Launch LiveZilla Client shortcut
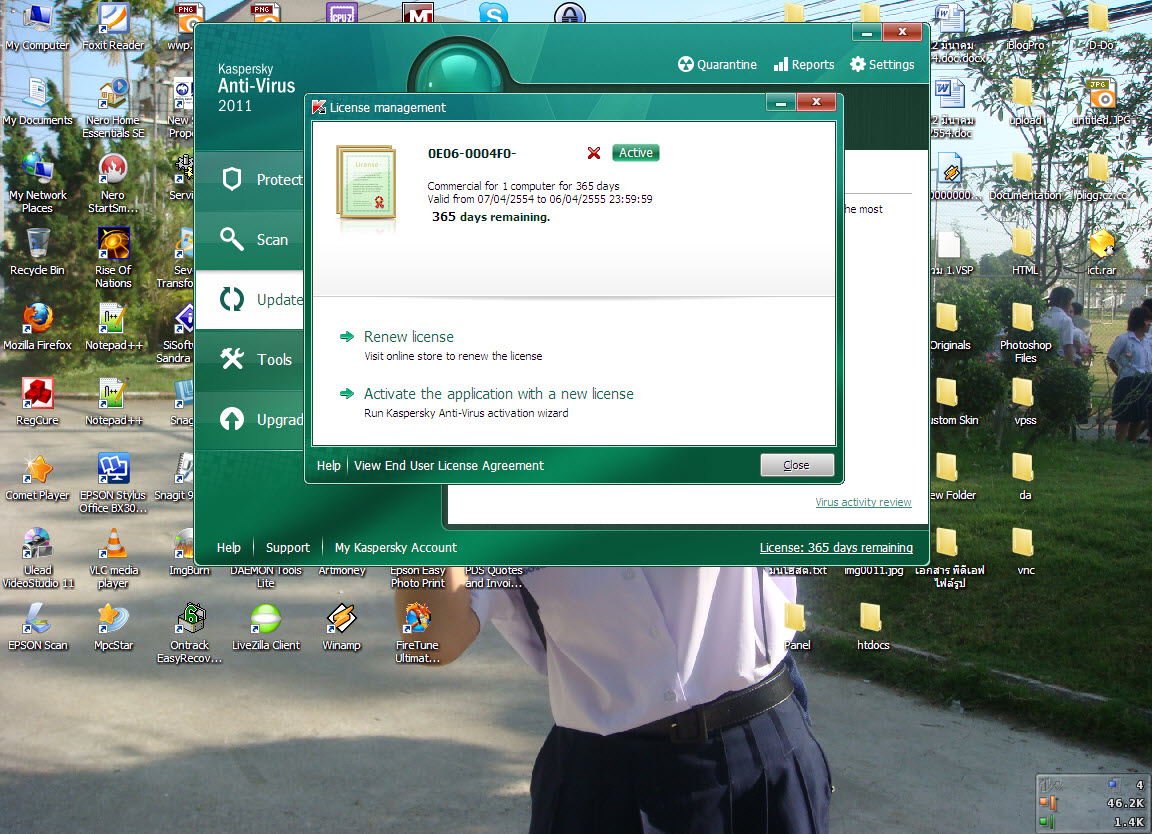Screen dimensions: 1152x834 tap(265, 627)
